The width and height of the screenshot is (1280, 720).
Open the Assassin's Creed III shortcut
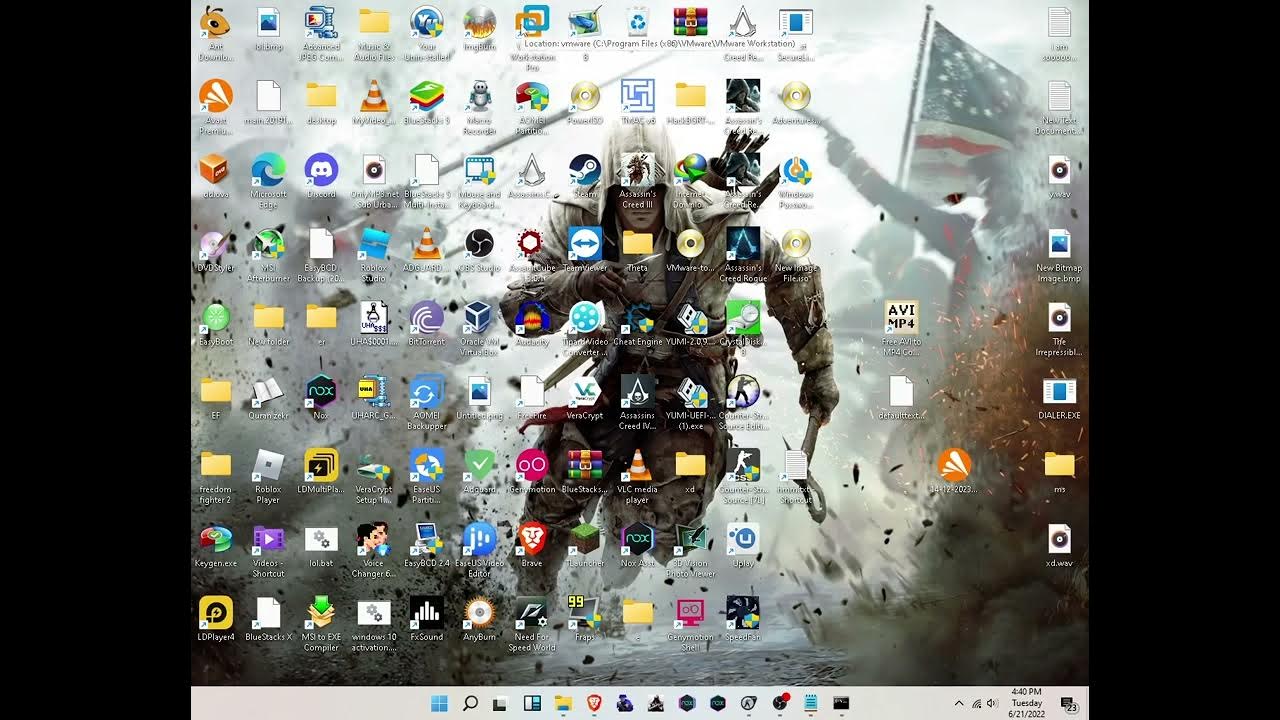pyautogui.click(x=637, y=180)
